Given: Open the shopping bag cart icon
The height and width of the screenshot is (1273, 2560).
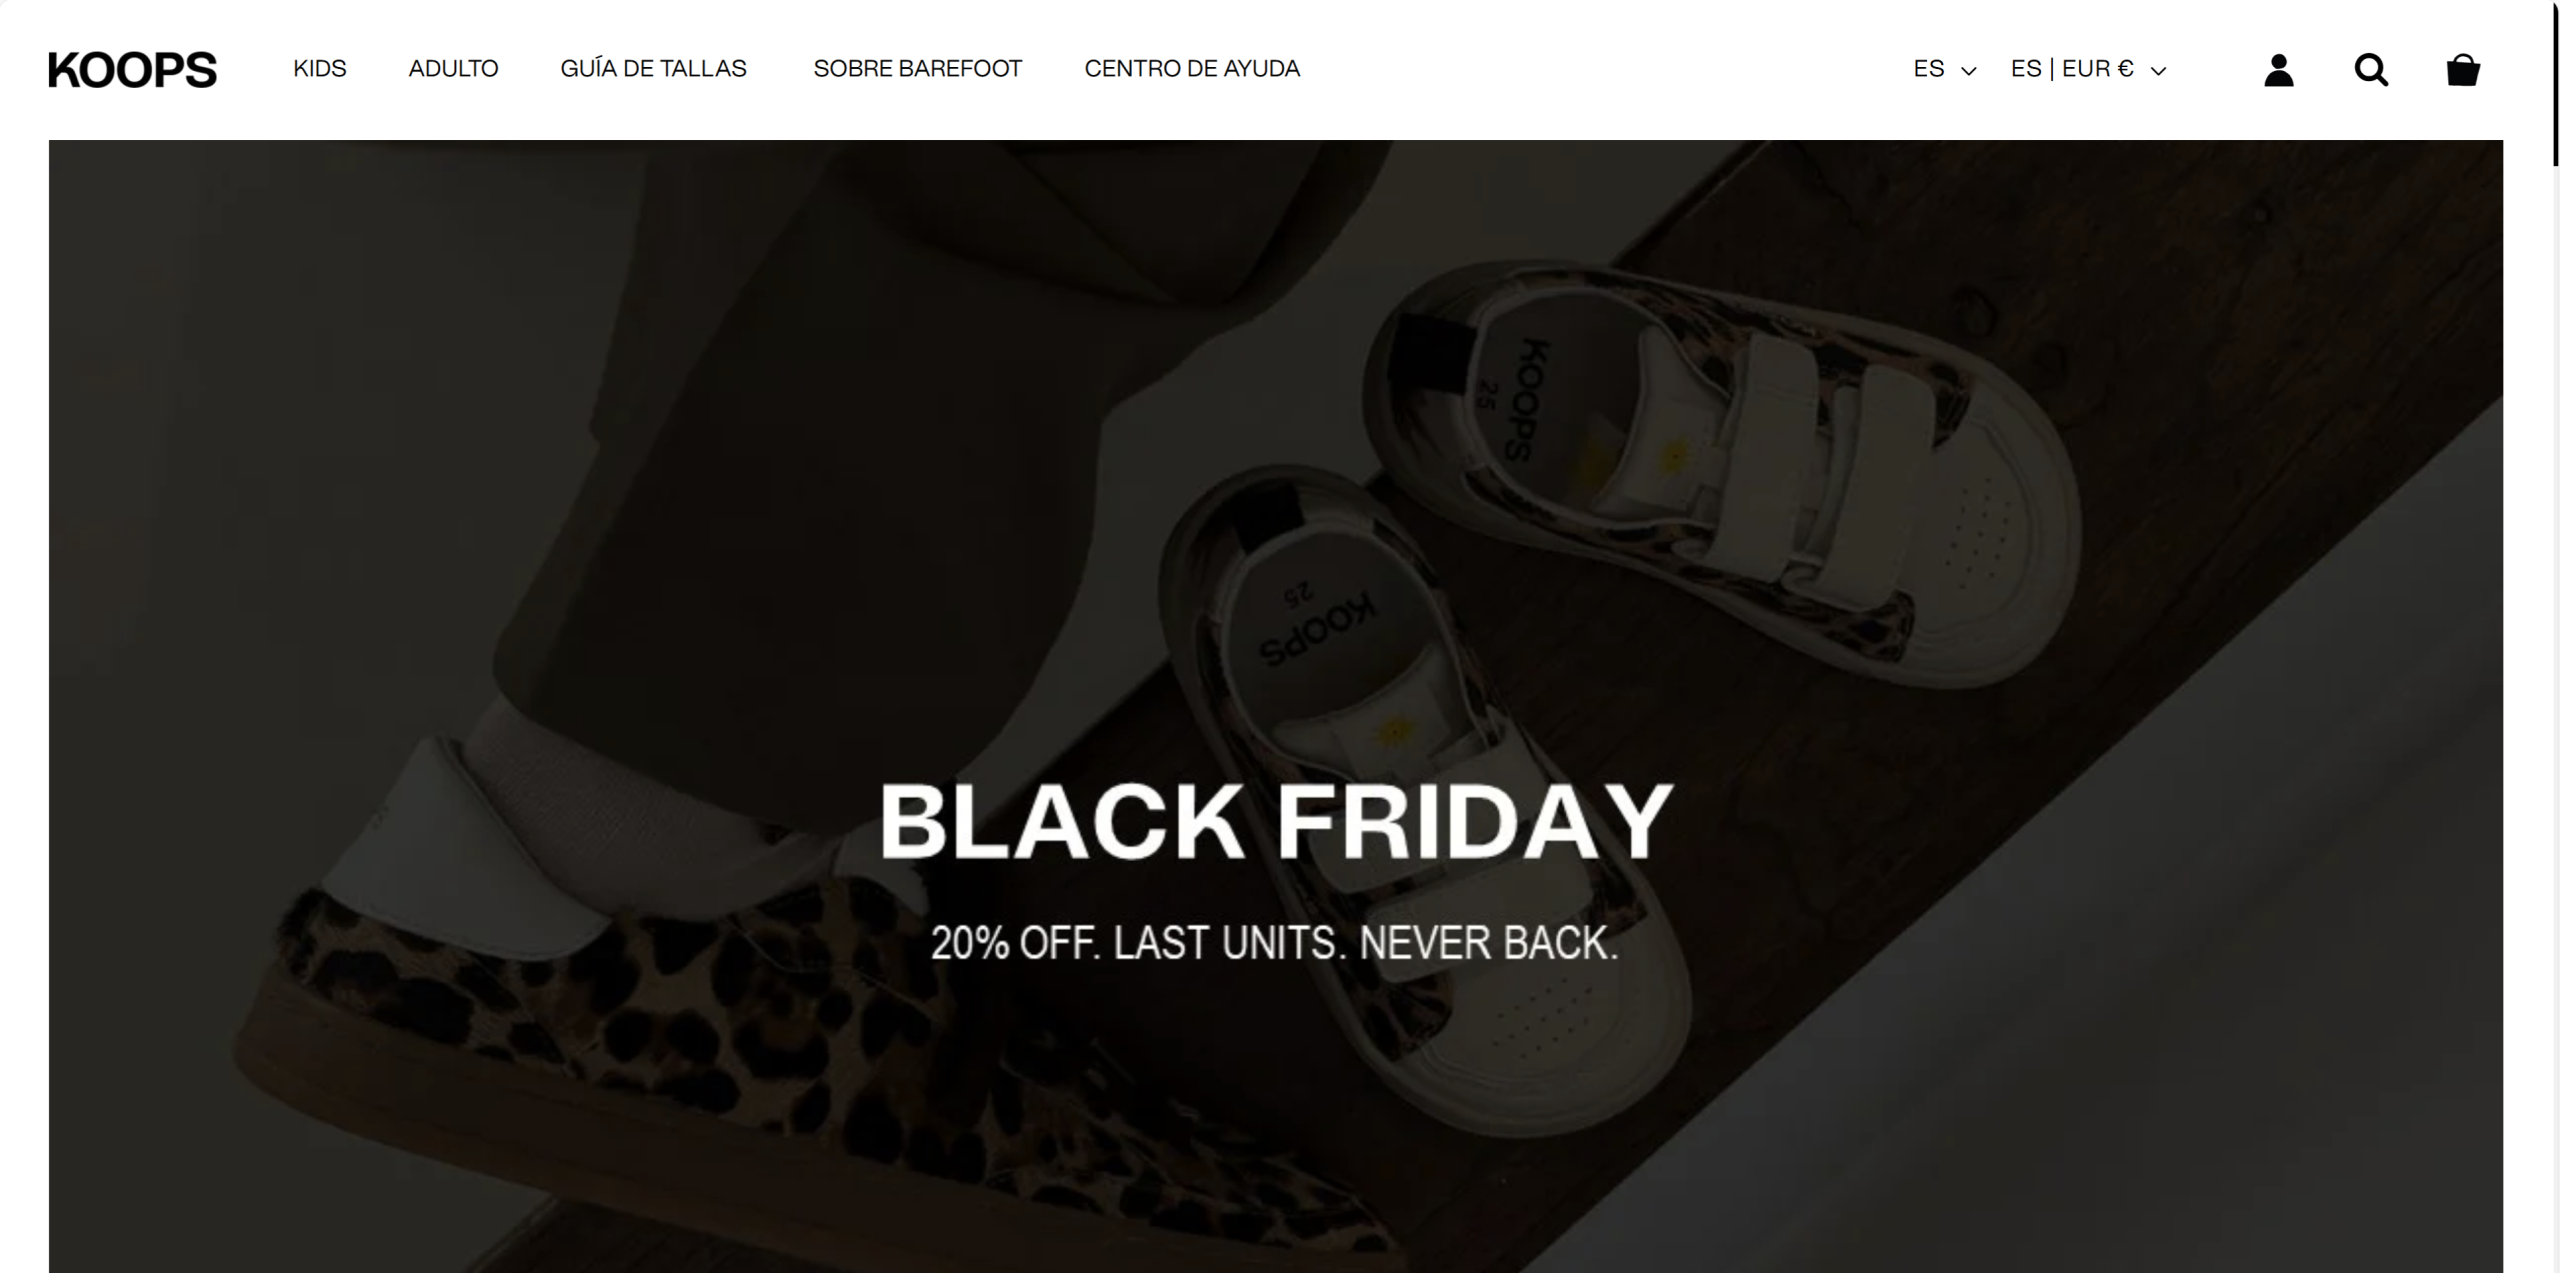Looking at the screenshot, I should coord(2463,70).
